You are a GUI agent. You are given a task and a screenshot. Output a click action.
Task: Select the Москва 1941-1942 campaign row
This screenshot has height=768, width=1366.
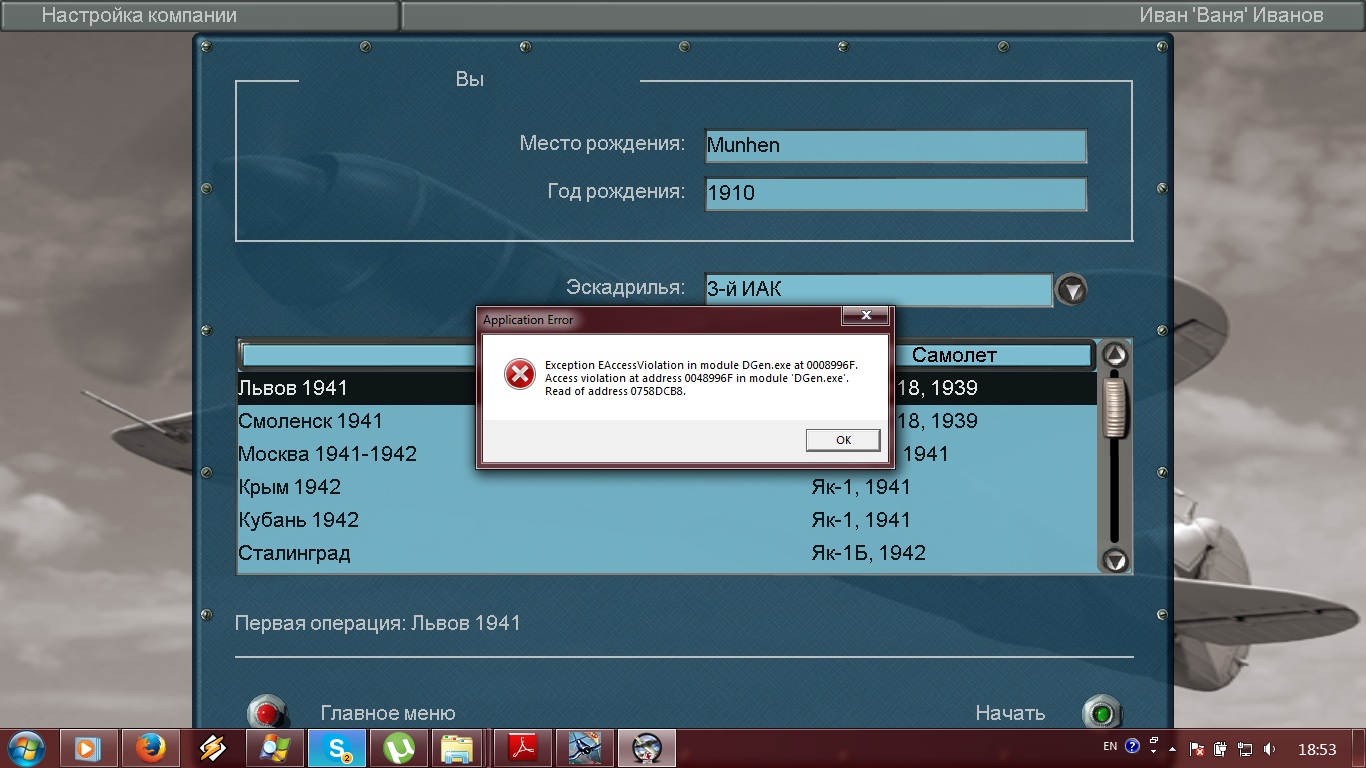click(668, 454)
